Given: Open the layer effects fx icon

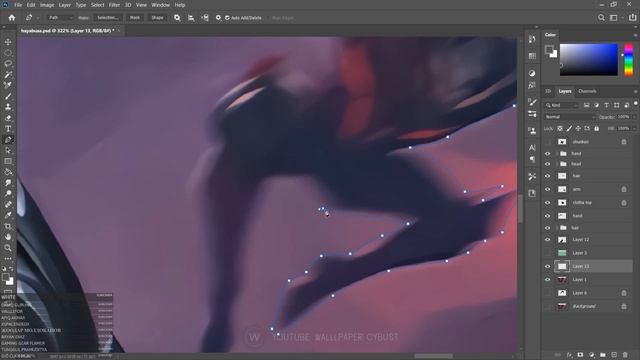Looking at the screenshot, I should pyautogui.click(x=569, y=355).
